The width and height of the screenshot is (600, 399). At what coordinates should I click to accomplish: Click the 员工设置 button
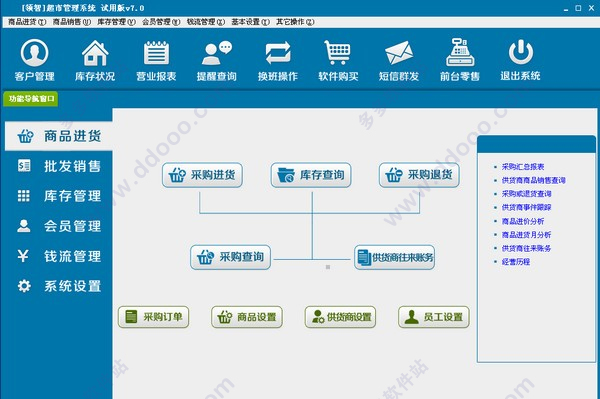(x=434, y=317)
